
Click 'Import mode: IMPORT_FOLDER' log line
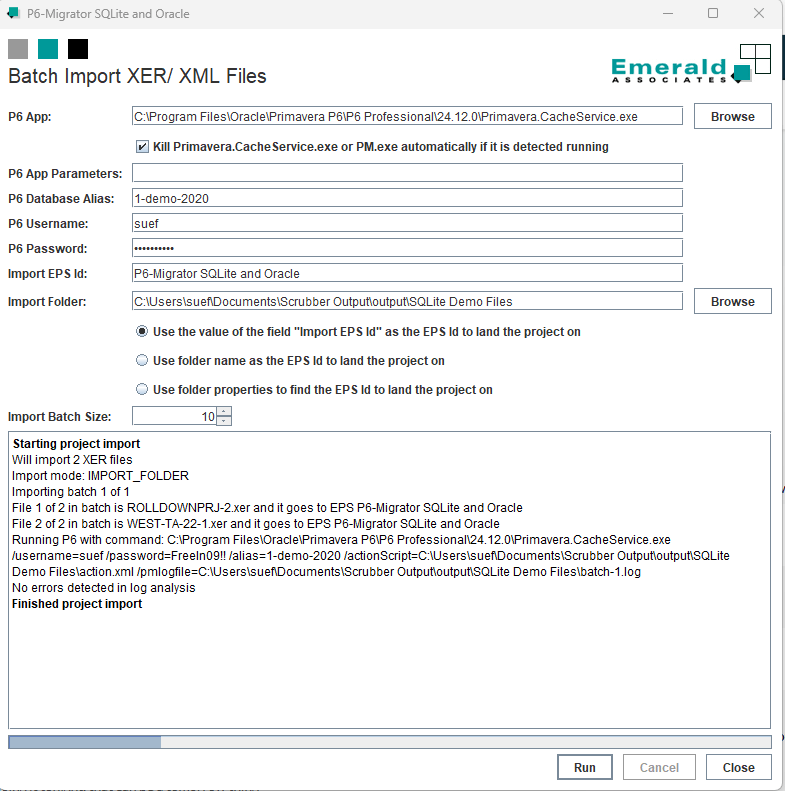tap(100, 476)
